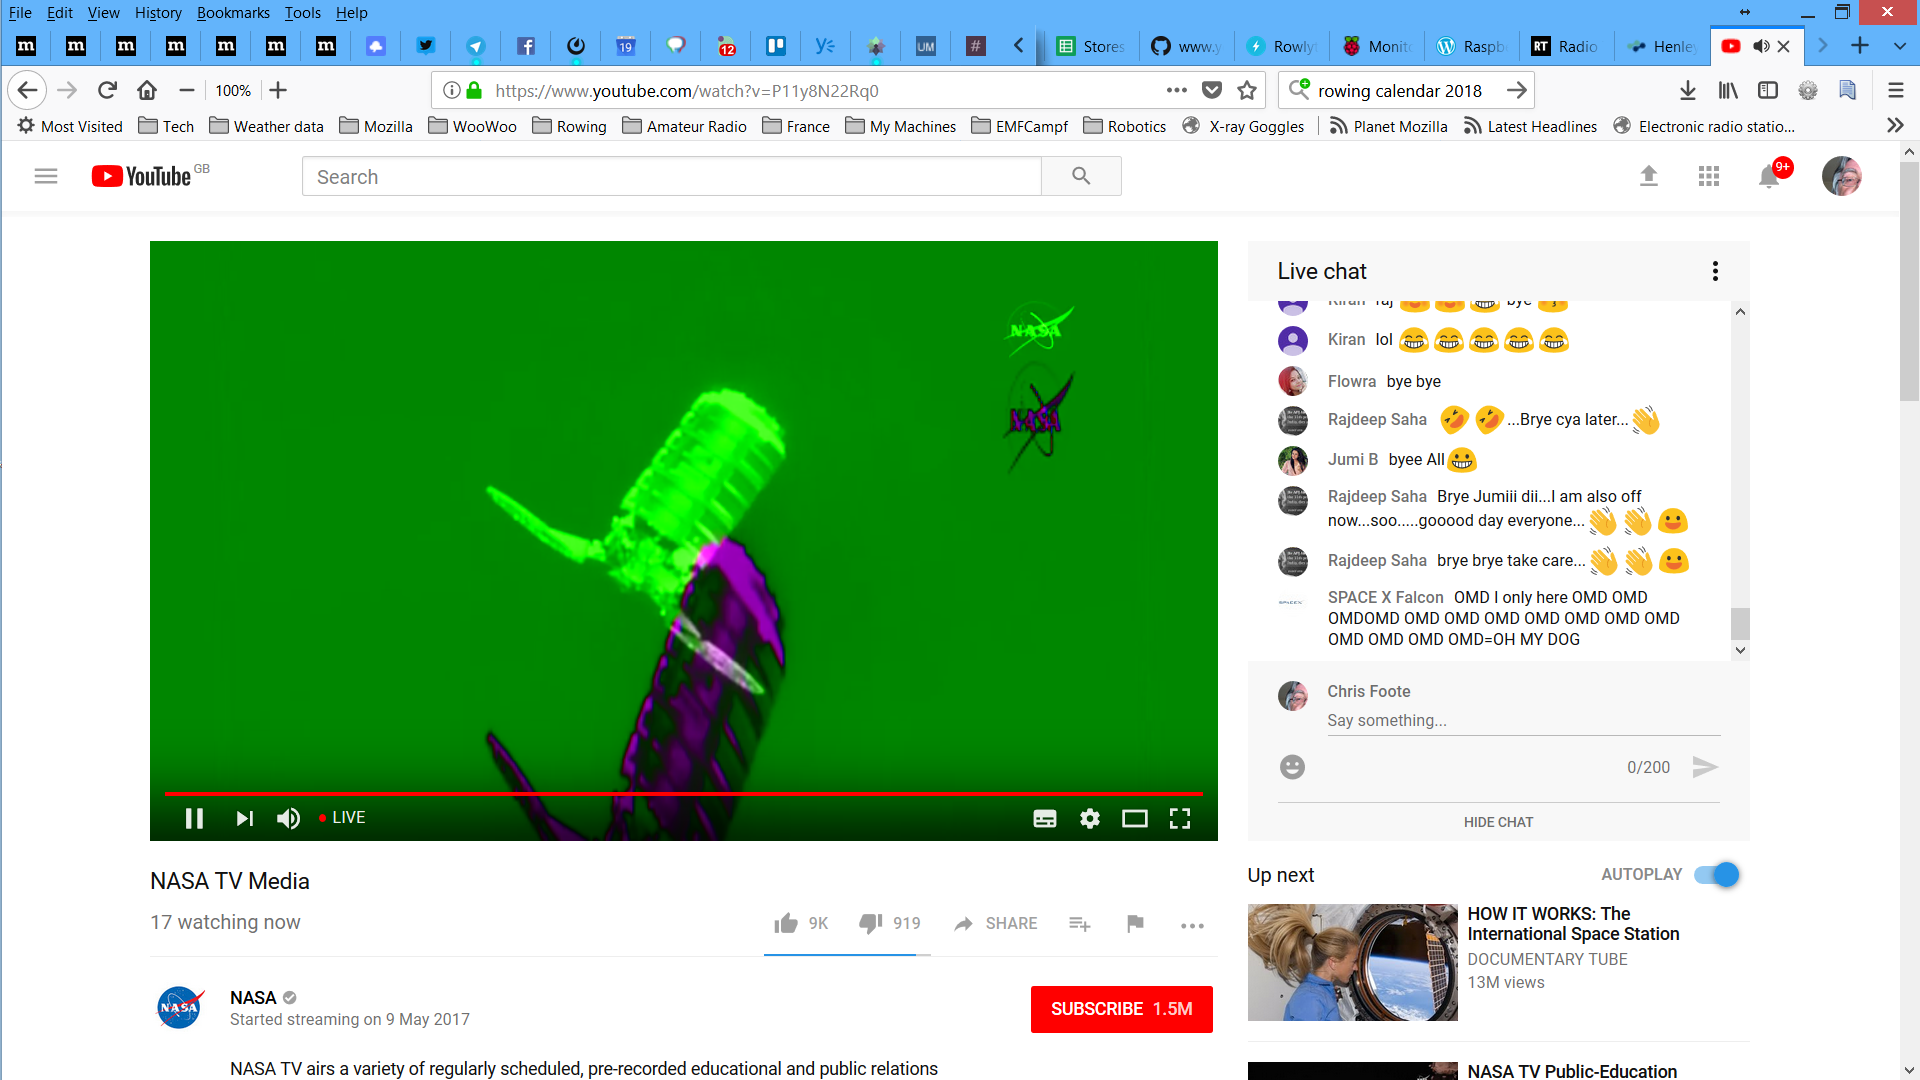Click the red video progress bar
Image resolution: width=1920 pixels, height=1080 pixels.
point(684,793)
